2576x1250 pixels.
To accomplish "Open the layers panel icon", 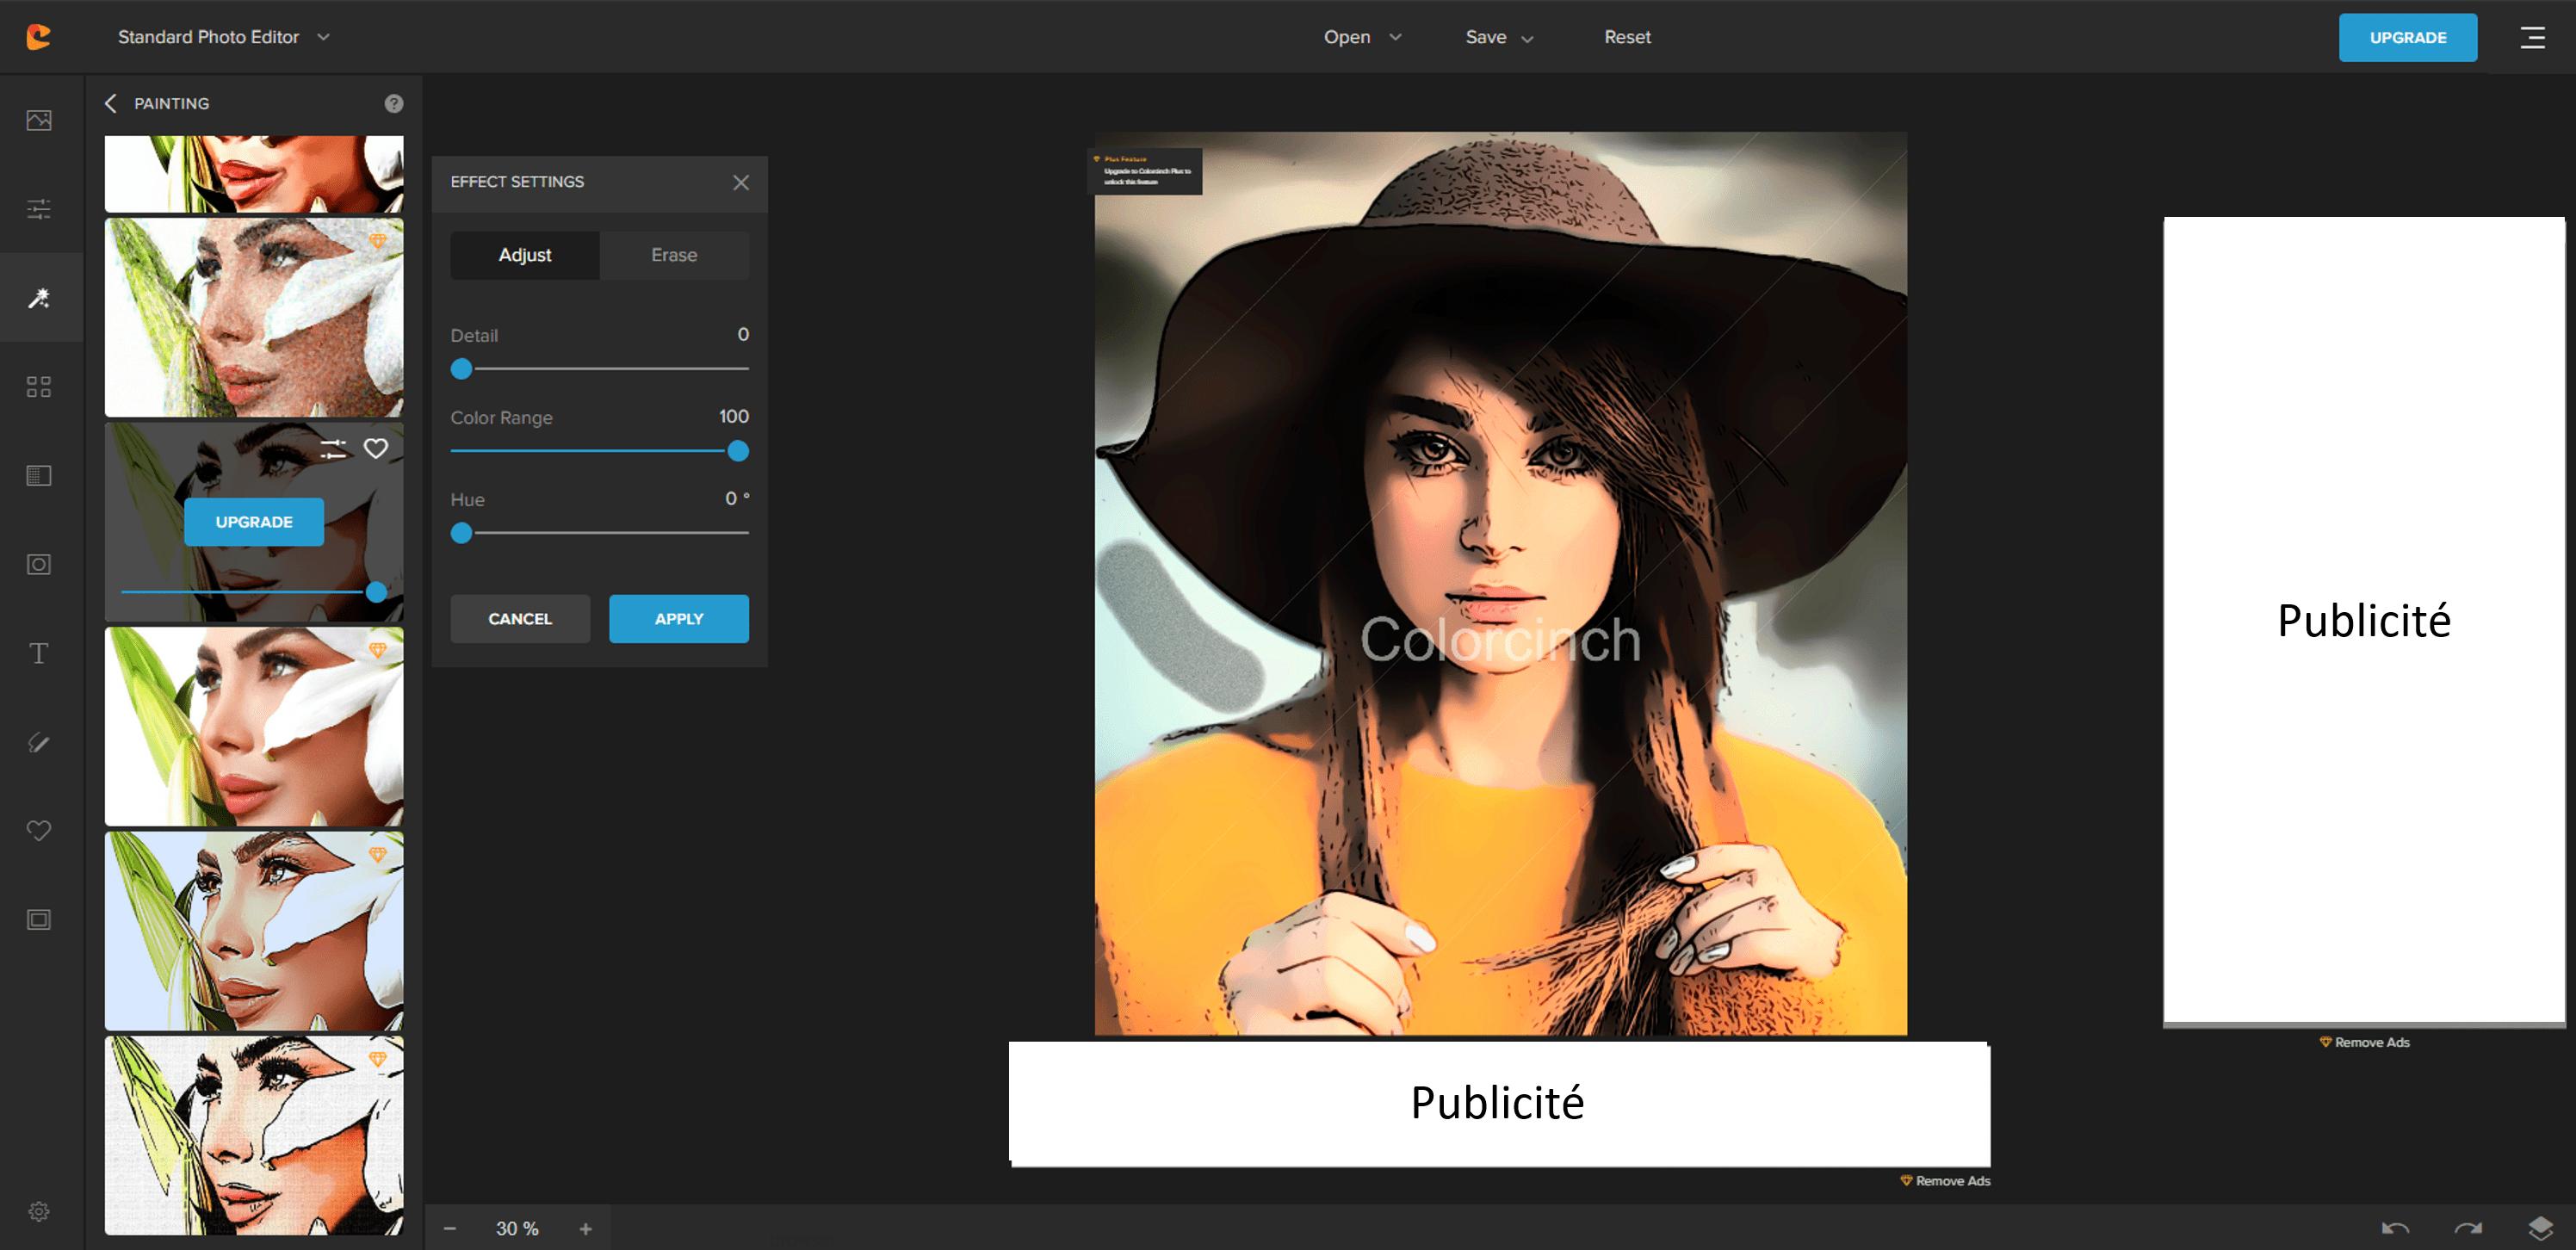I will pyautogui.click(x=2540, y=1228).
